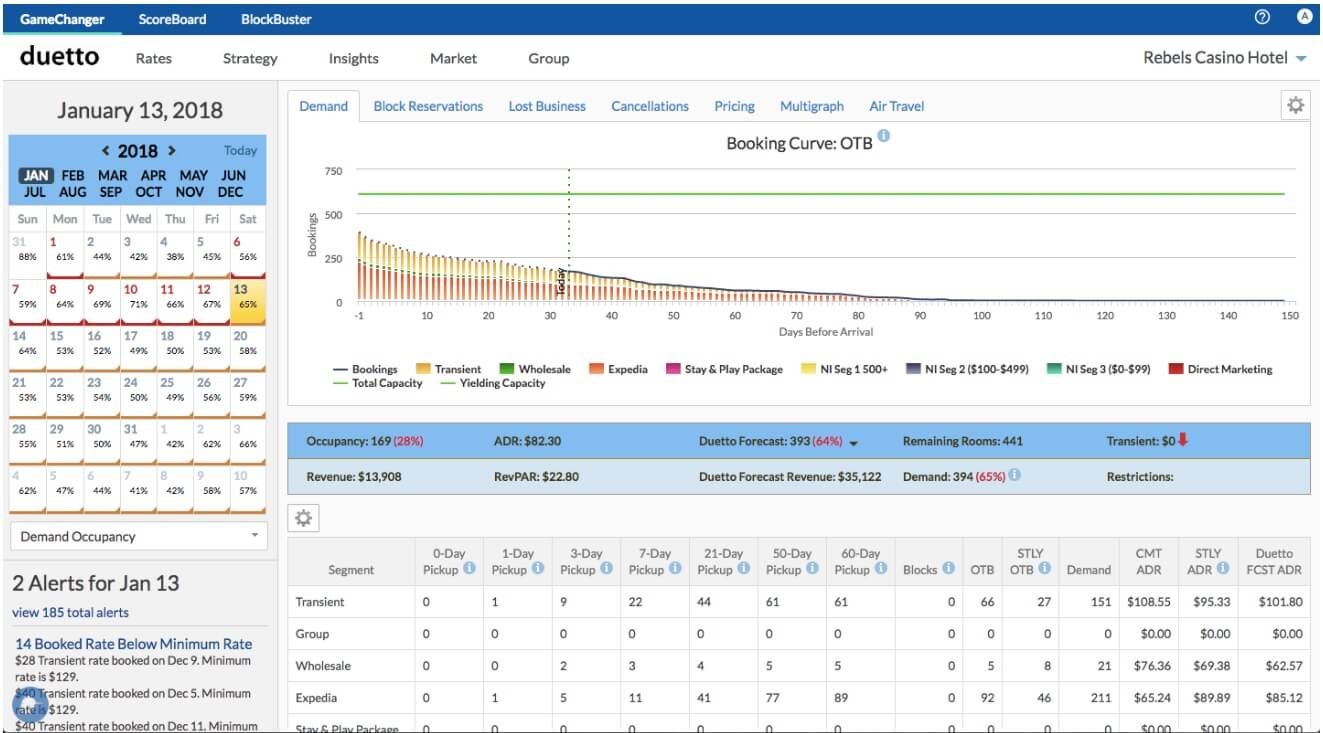Open the help question mark icon
1323x733 pixels.
[x=1262, y=17]
